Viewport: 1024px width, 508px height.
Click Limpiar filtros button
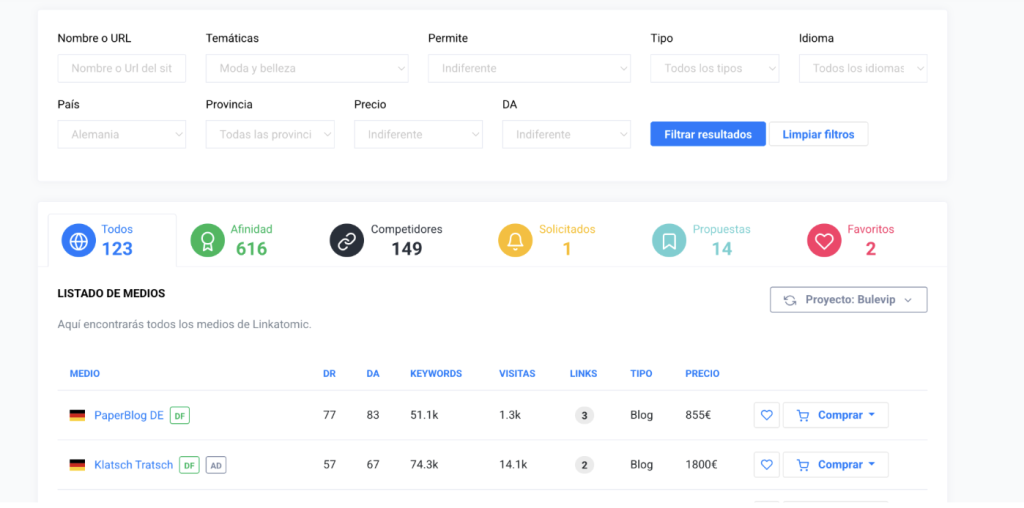click(818, 134)
